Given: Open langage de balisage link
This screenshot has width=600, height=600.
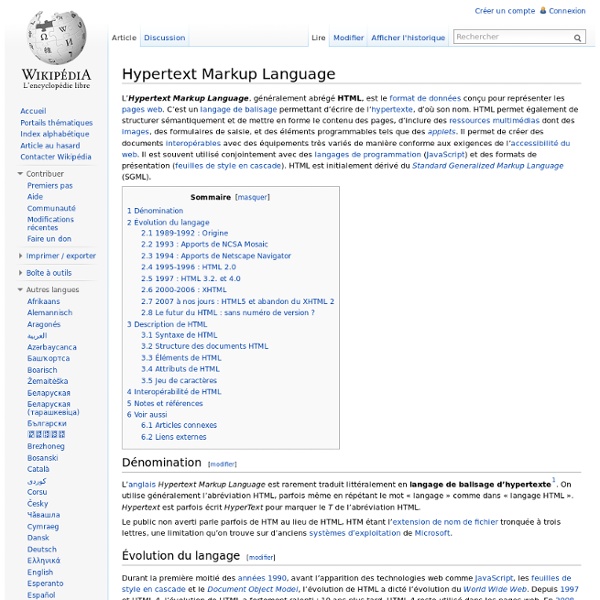Looking at the screenshot, I should [x=238, y=109].
